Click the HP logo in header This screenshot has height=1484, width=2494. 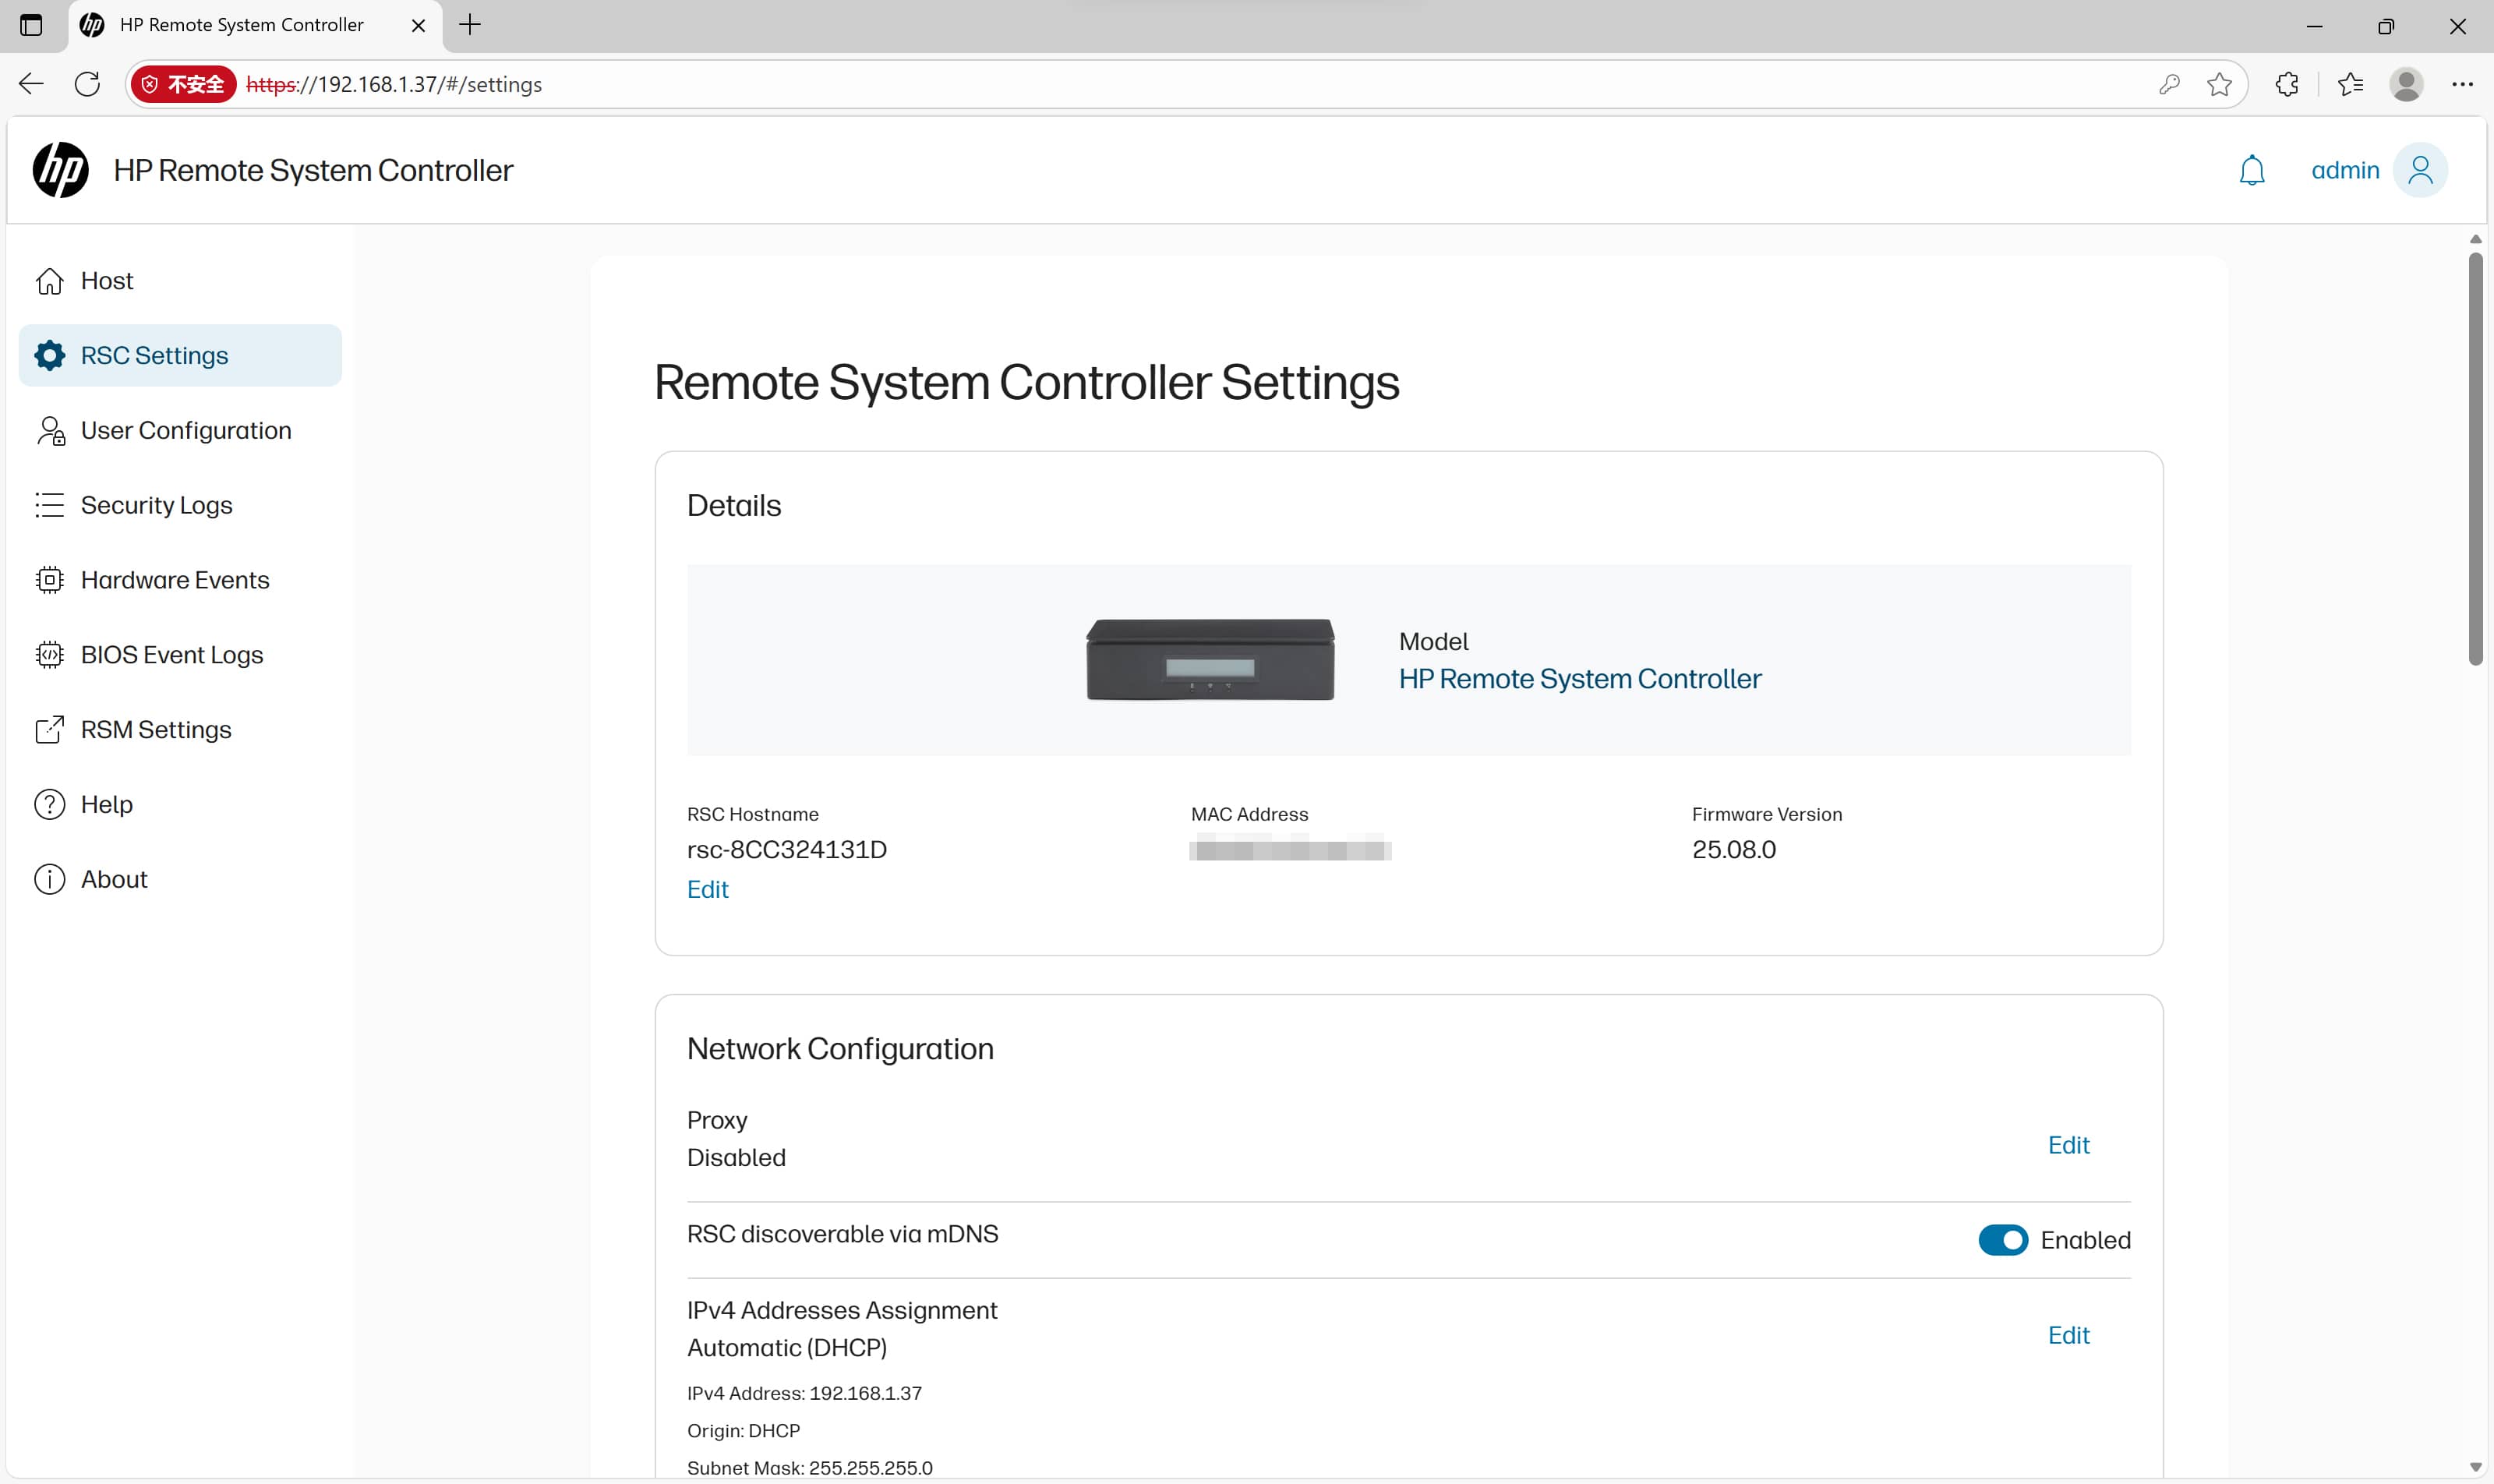tap(61, 170)
